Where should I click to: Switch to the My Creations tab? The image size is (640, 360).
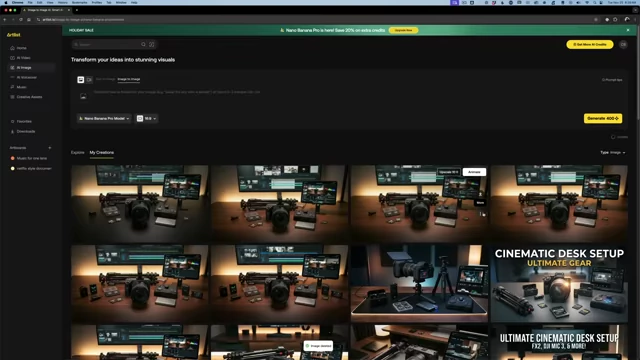[x=102, y=153]
